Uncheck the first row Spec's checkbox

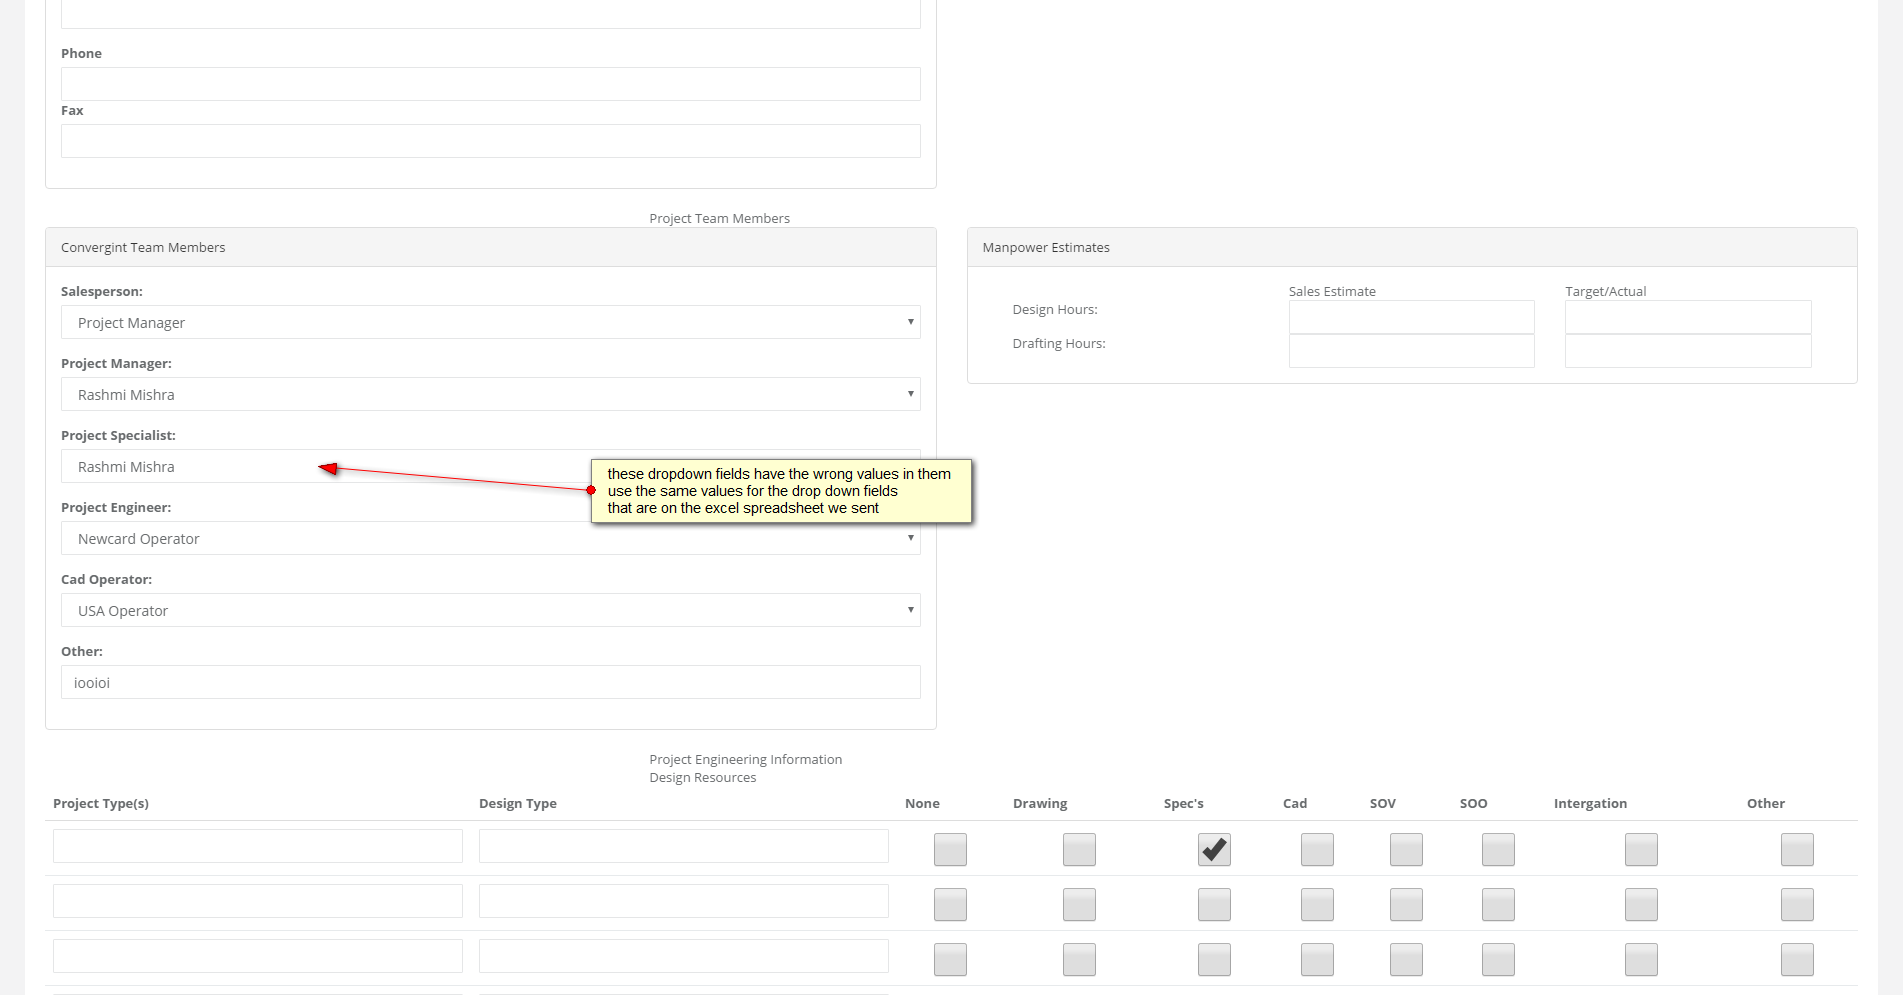click(1214, 850)
